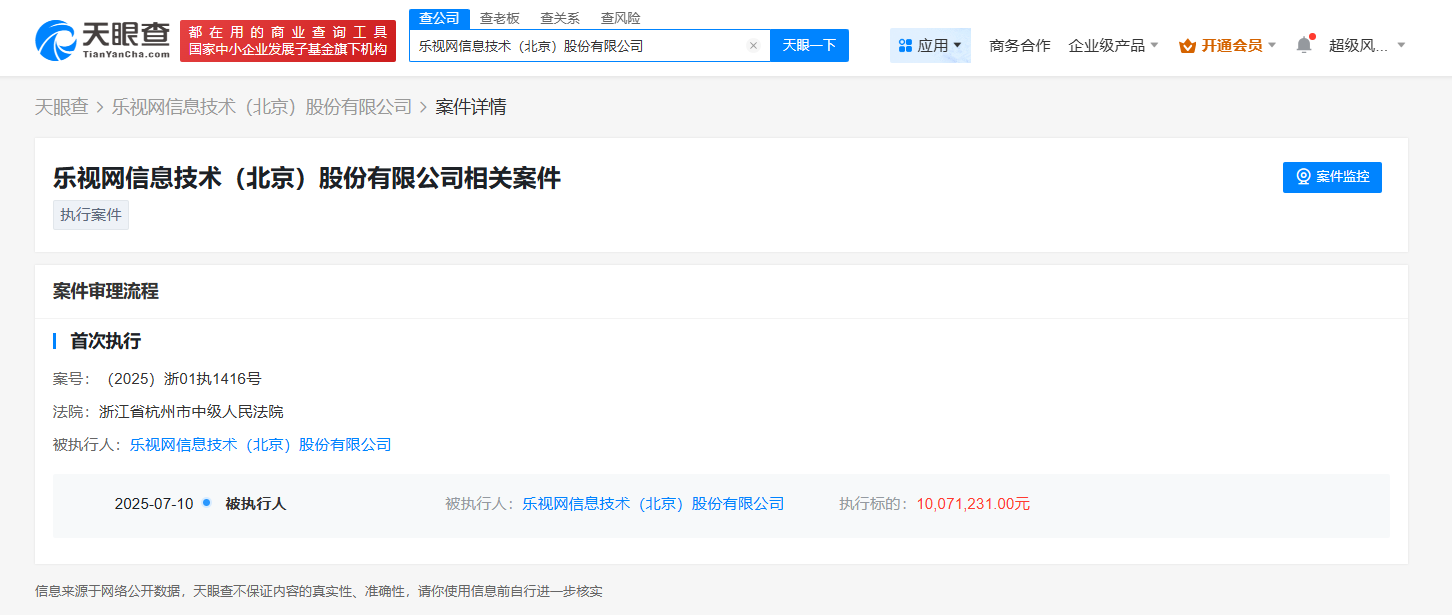Switch to the 查风险 tab
This screenshot has width=1452, height=615.
pos(620,19)
